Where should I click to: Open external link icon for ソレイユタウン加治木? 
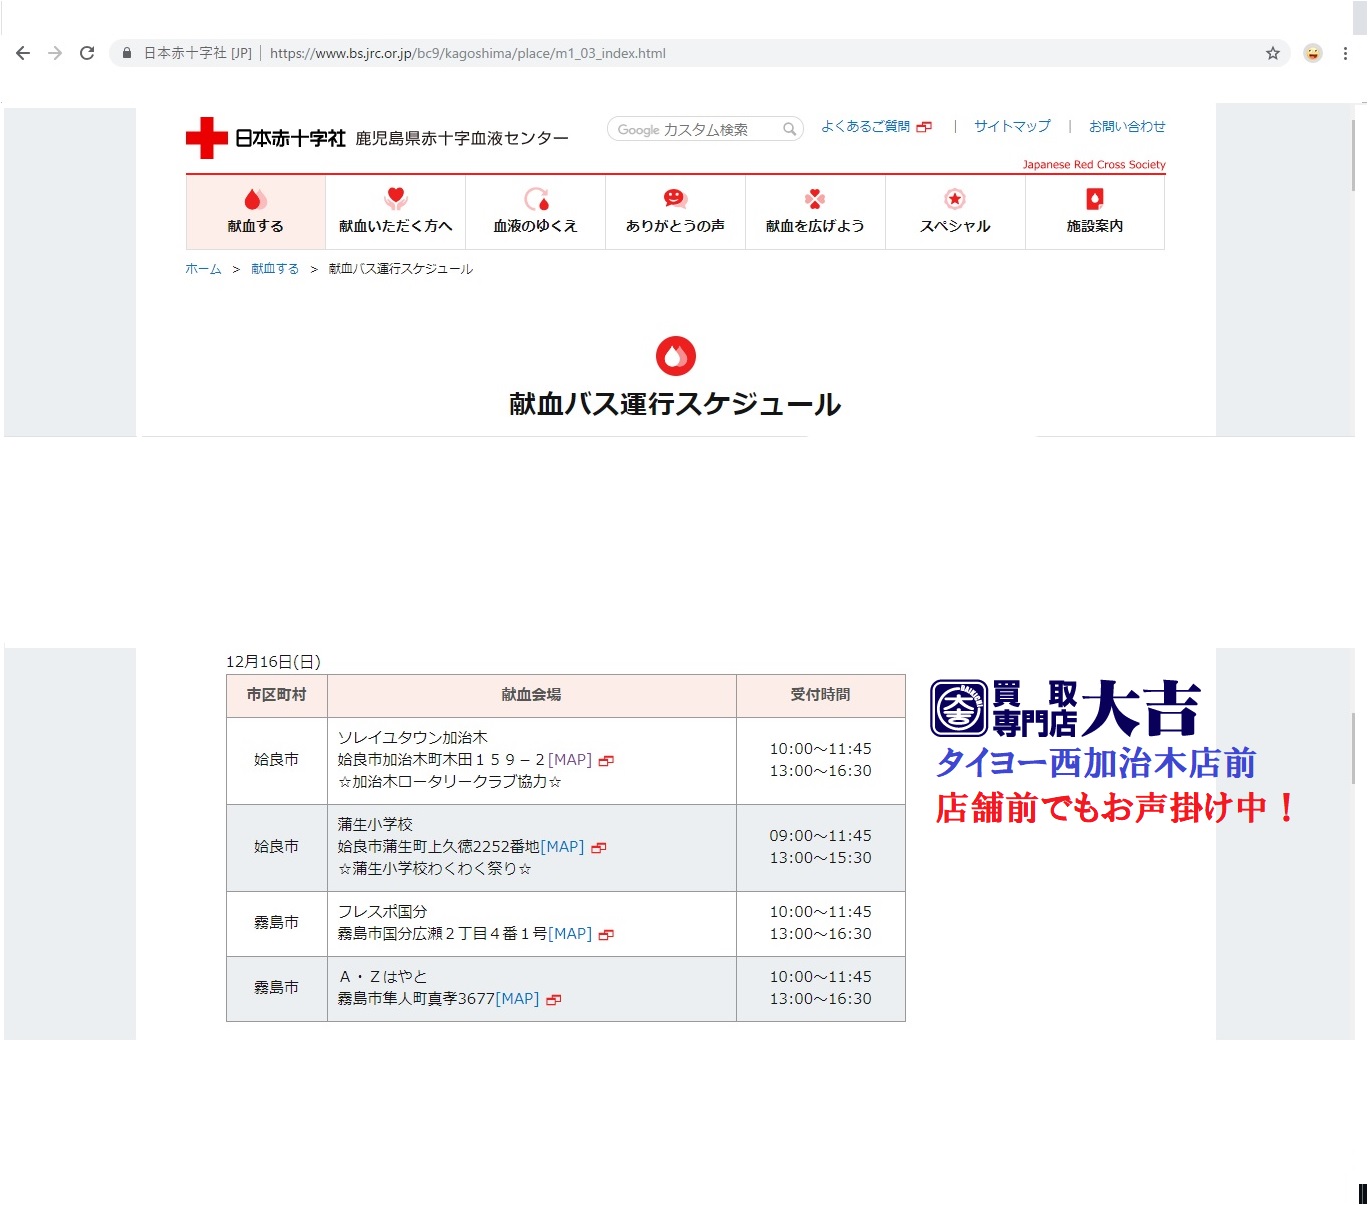pos(606,761)
